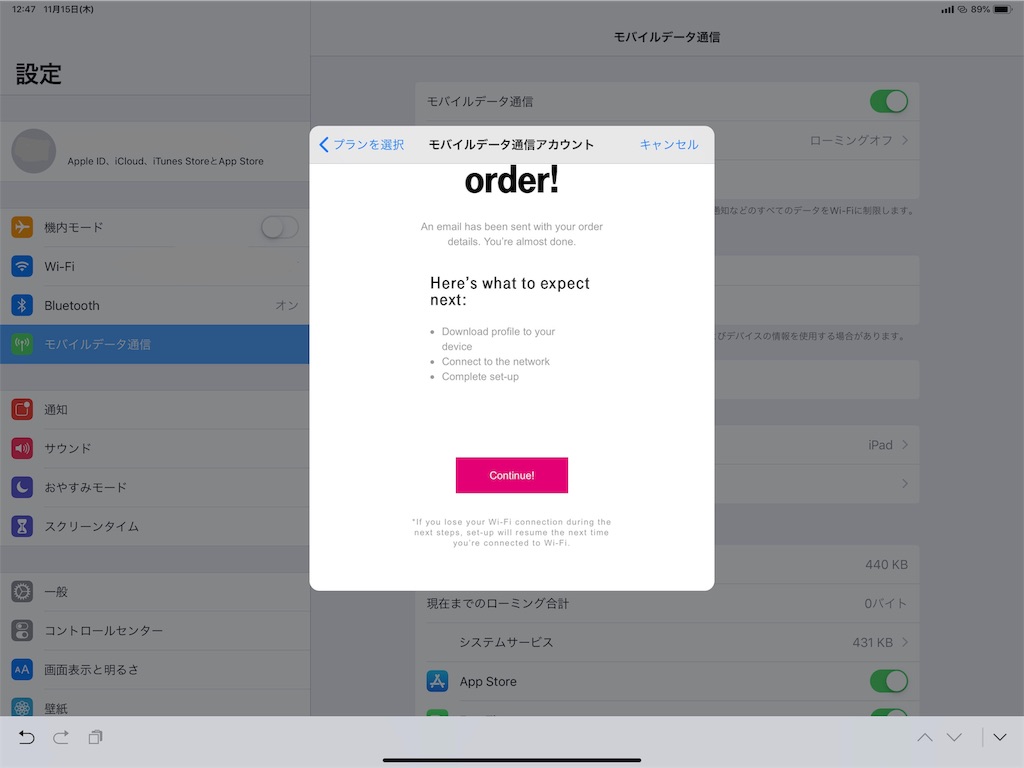The width and height of the screenshot is (1024, 768).
Task: Open Wi-Fi settings via its icon
Action: [x=22, y=266]
